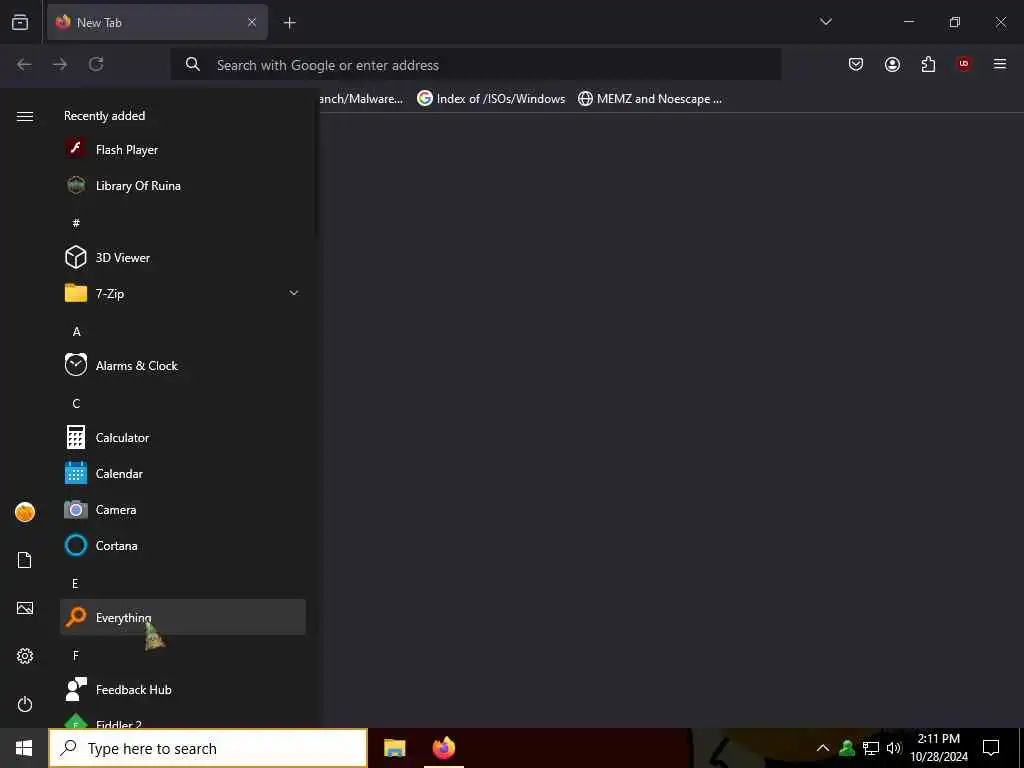
Task: Expand Start menu hamburger navigation
Action: (25, 116)
